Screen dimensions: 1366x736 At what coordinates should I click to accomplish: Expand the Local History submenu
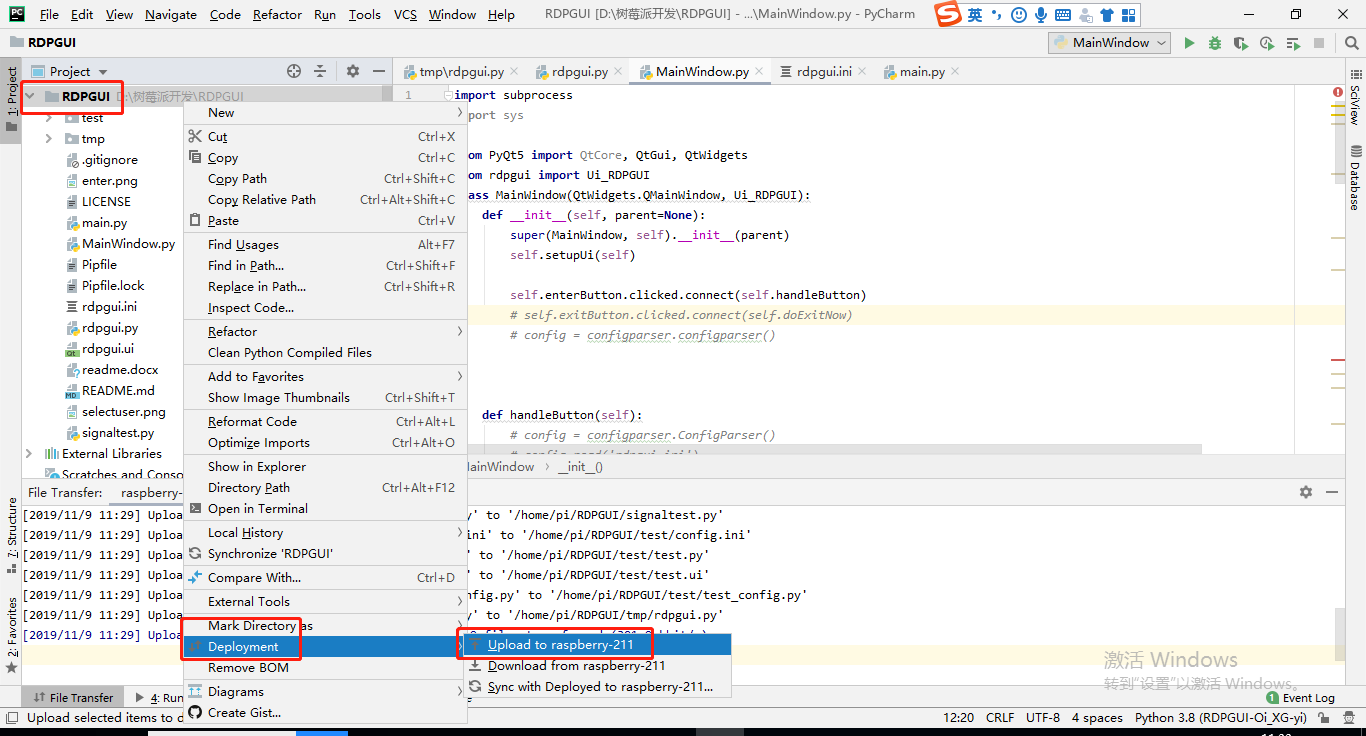[325, 533]
